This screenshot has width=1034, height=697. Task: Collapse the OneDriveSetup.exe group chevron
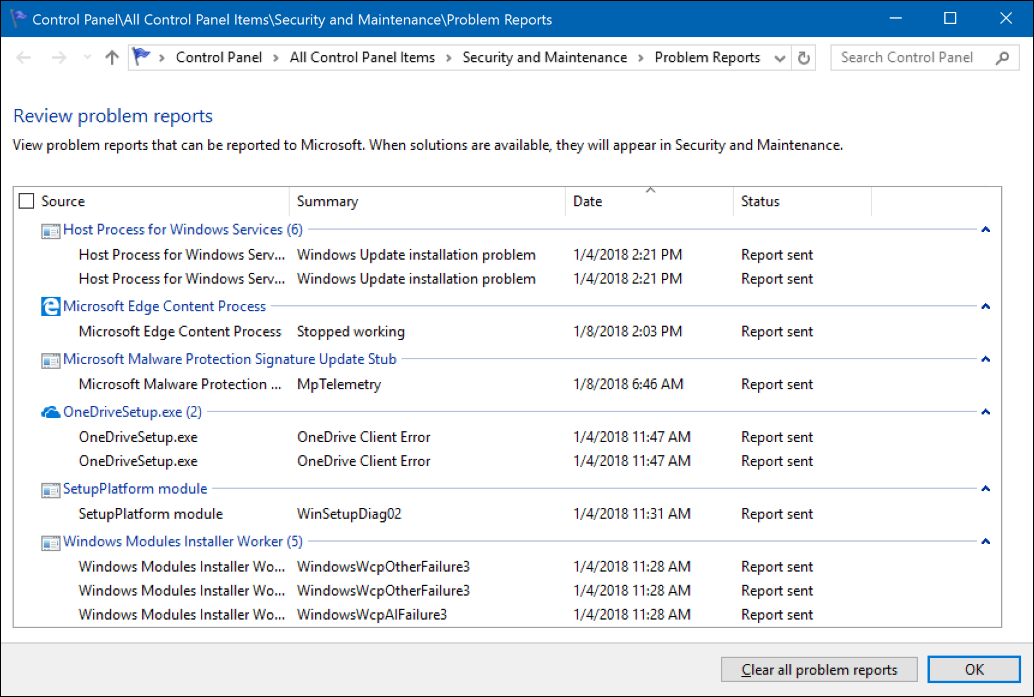[x=986, y=412]
